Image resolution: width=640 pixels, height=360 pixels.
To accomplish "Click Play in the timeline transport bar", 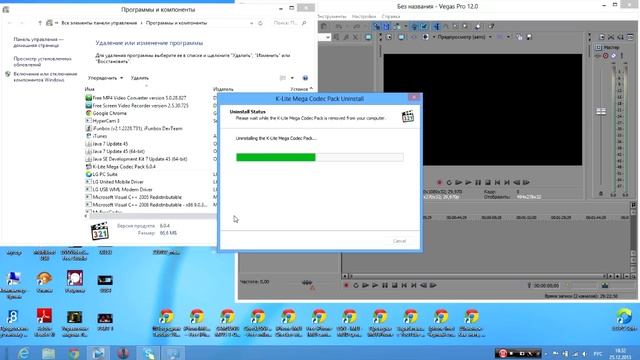I will (375, 285).
